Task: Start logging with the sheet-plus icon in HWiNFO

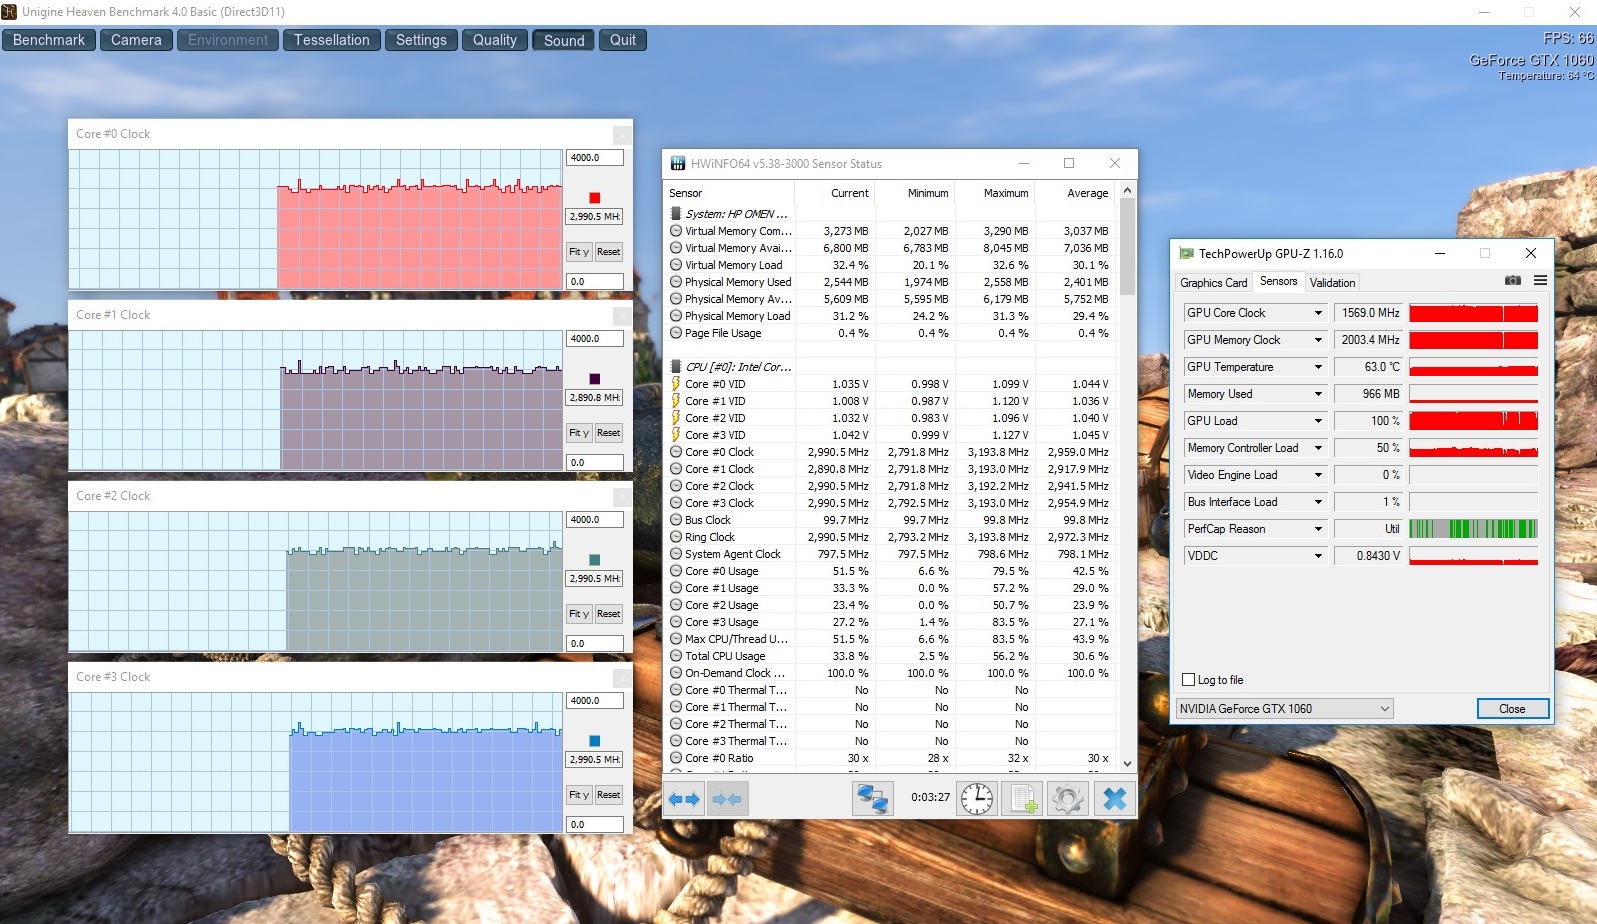Action: coord(1023,799)
